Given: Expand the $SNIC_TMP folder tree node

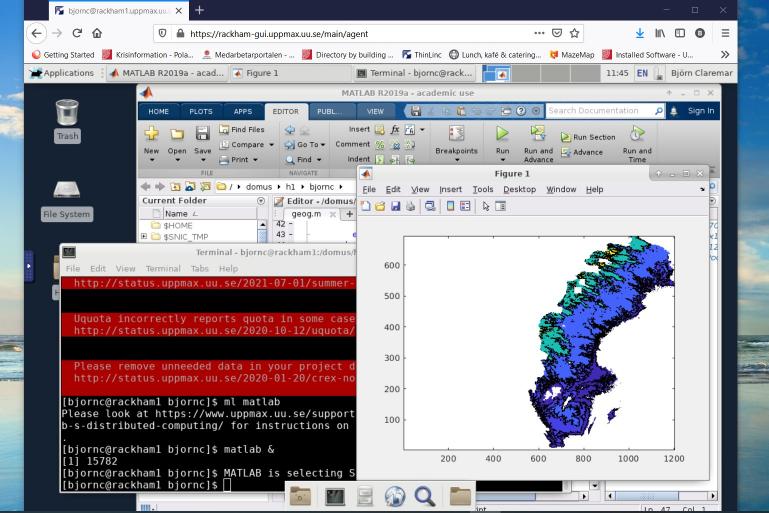Looking at the screenshot, I should pyautogui.click(x=144, y=236).
